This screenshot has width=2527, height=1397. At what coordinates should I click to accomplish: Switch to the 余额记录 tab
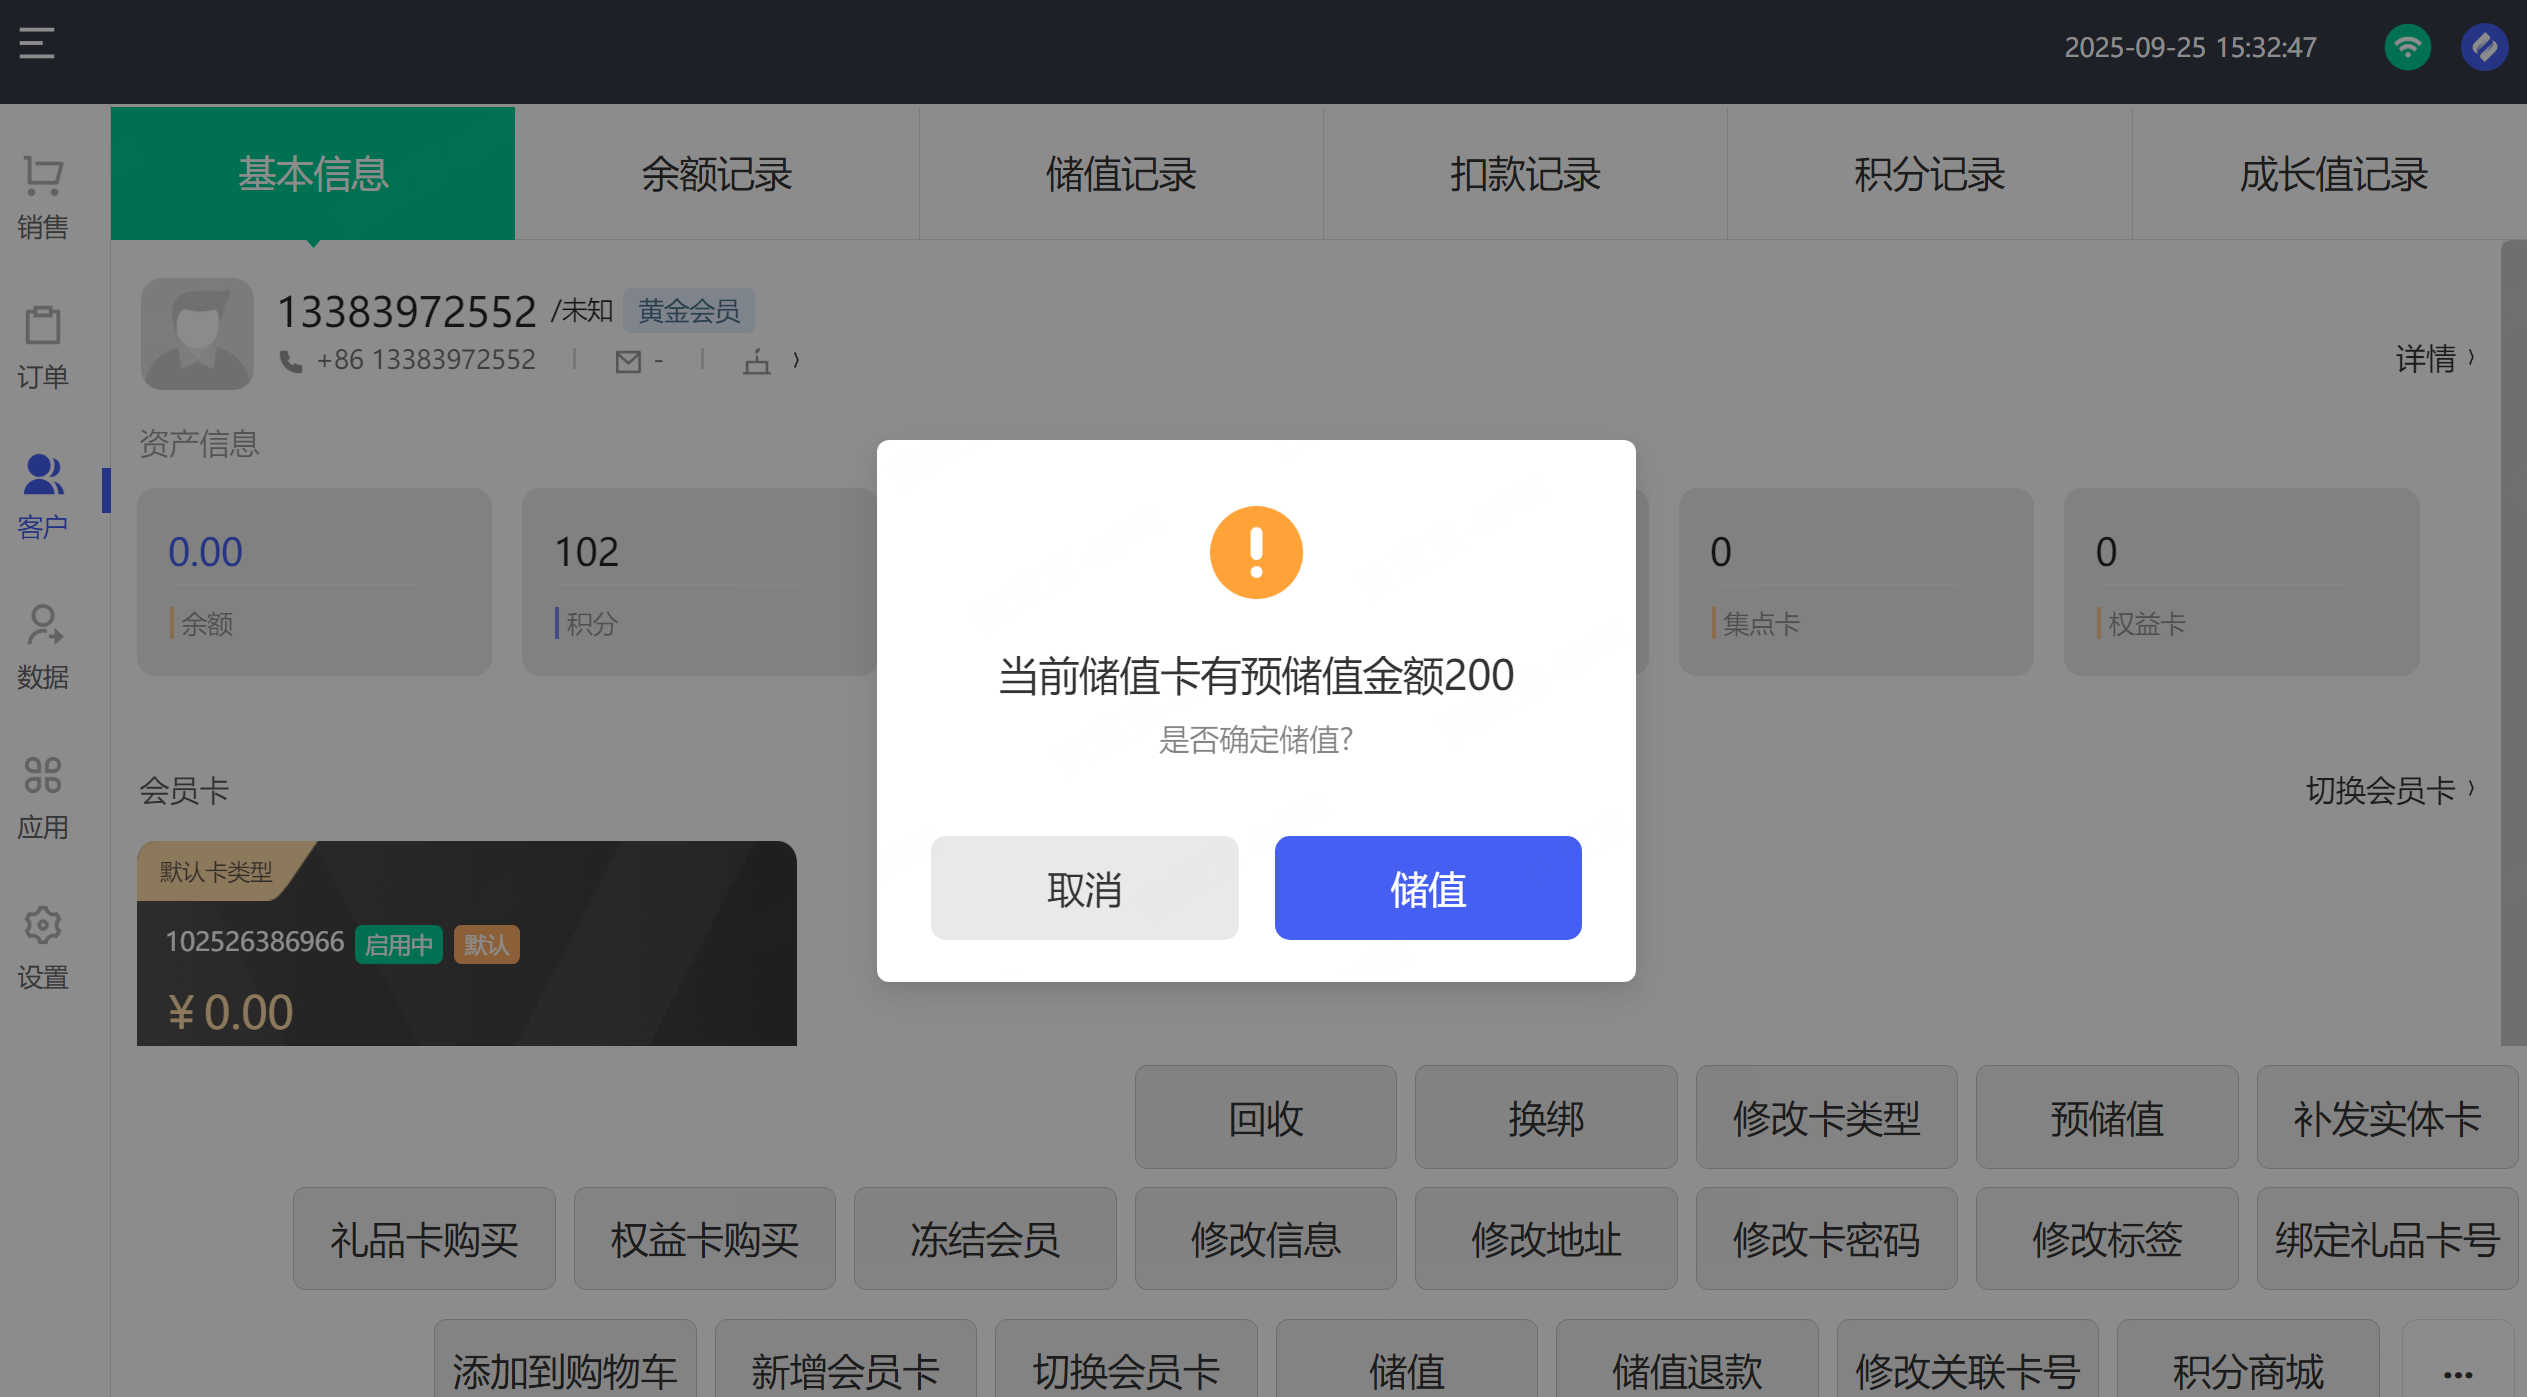[716, 174]
